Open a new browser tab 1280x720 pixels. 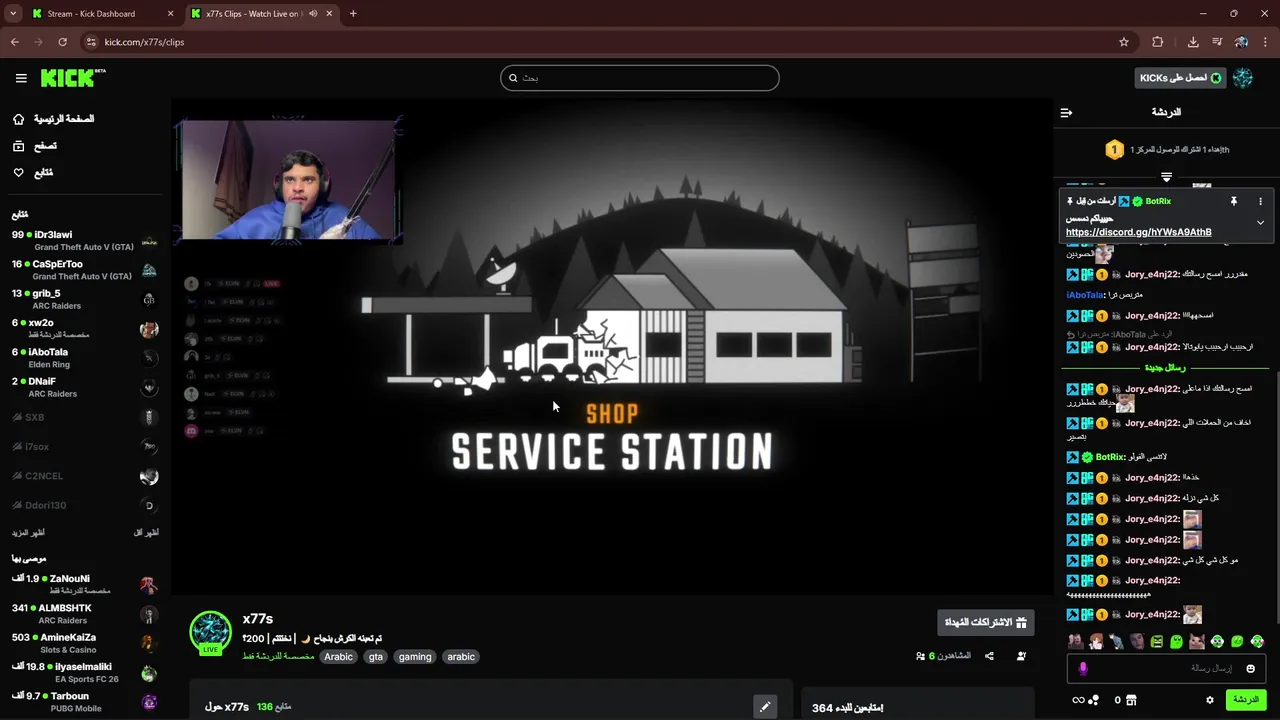(353, 14)
